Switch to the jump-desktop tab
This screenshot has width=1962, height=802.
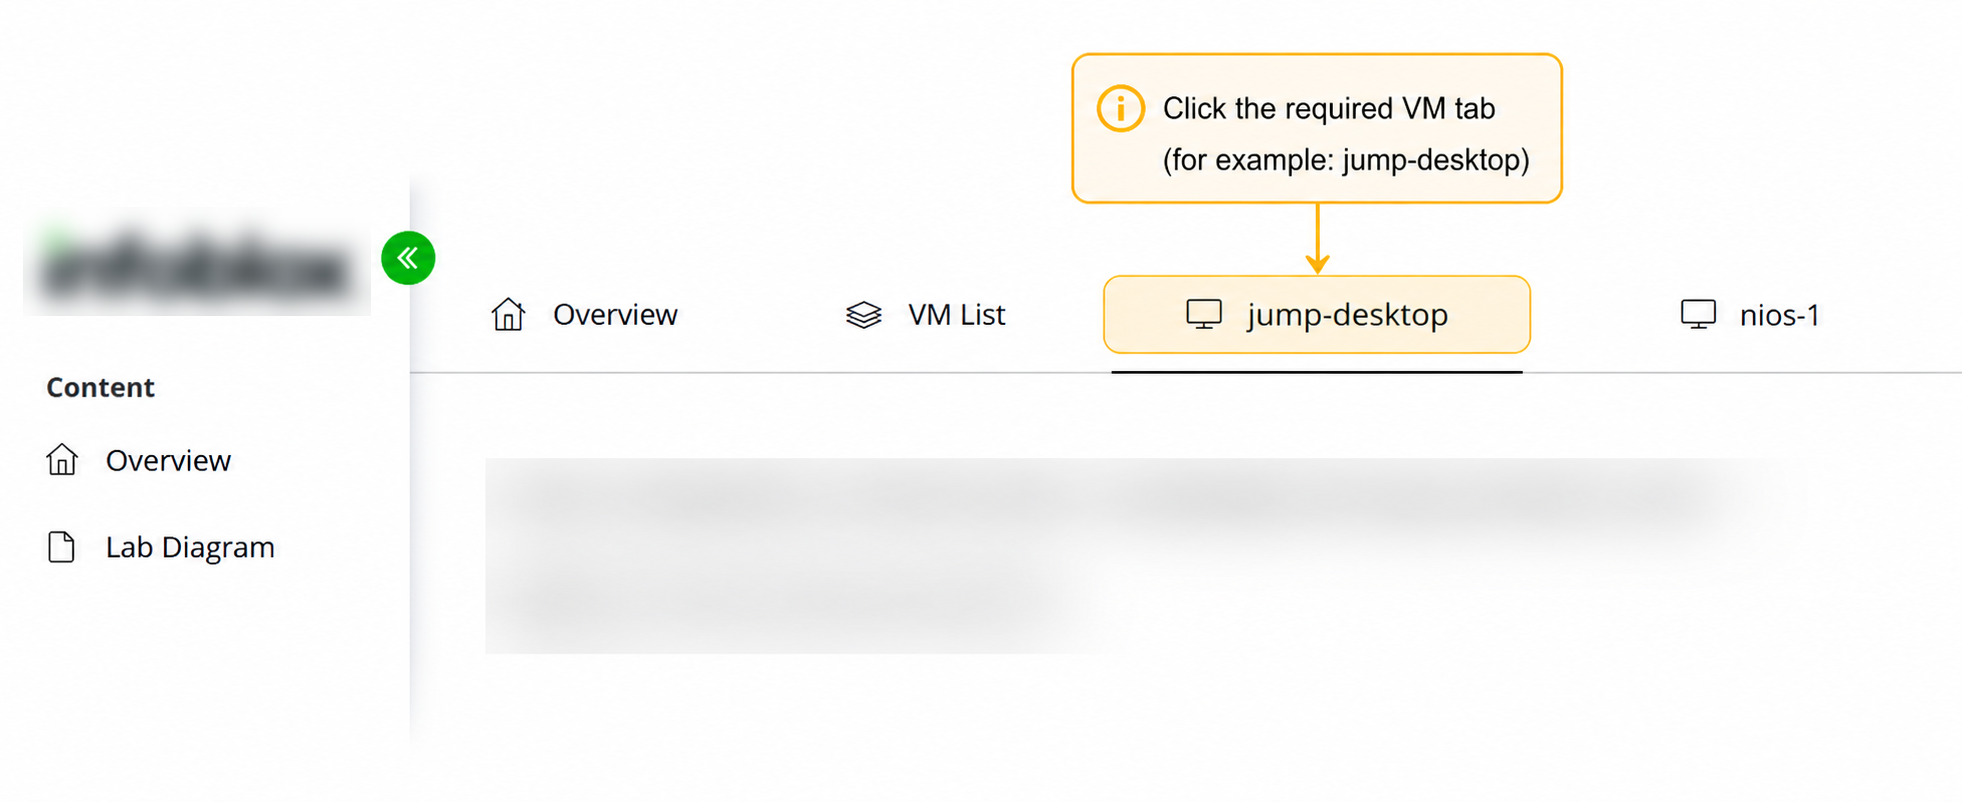pyautogui.click(x=1317, y=314)
